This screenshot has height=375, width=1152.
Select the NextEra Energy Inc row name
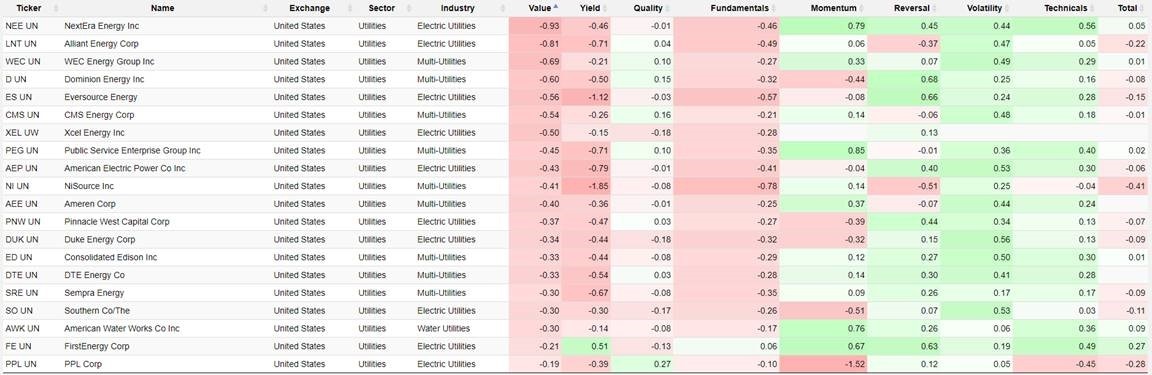pos(101,26)
